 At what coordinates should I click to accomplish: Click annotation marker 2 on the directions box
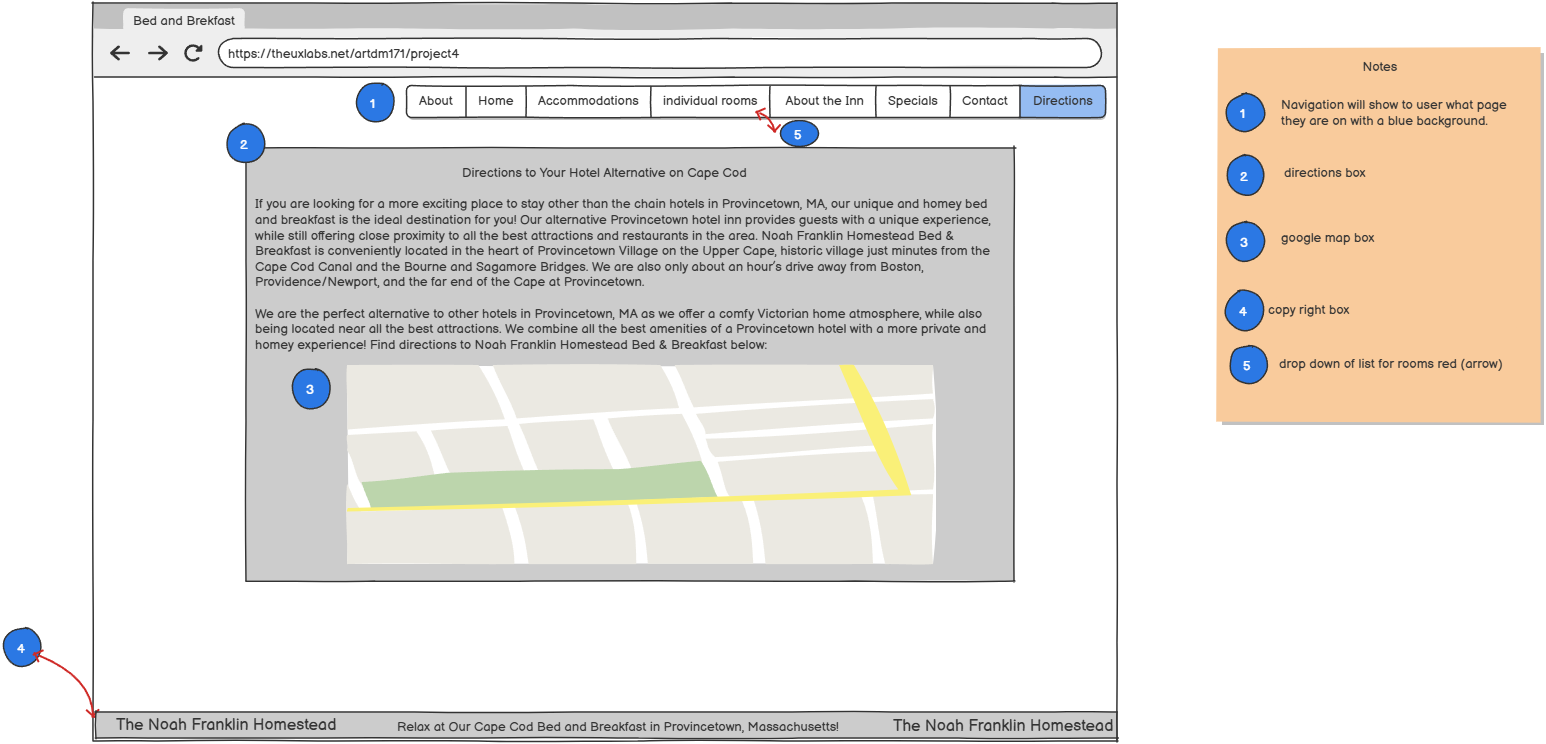245,144
